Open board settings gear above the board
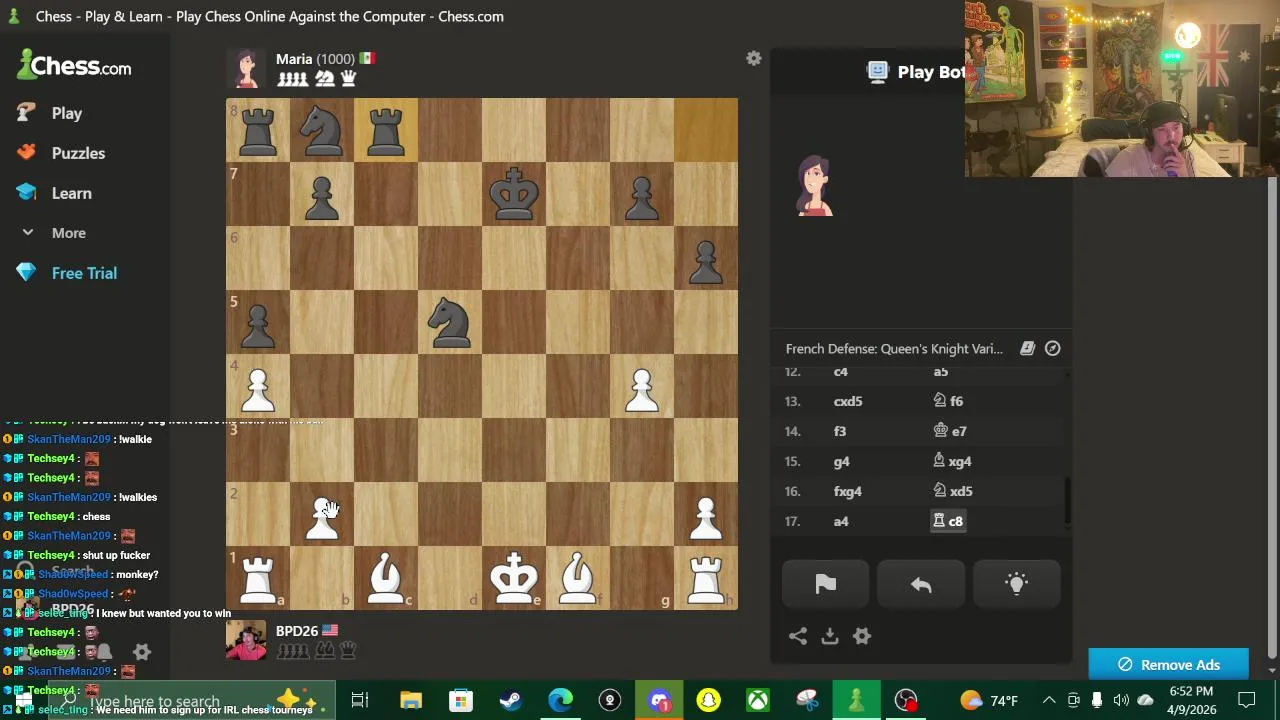1280x720 pixels. point(754,59)
